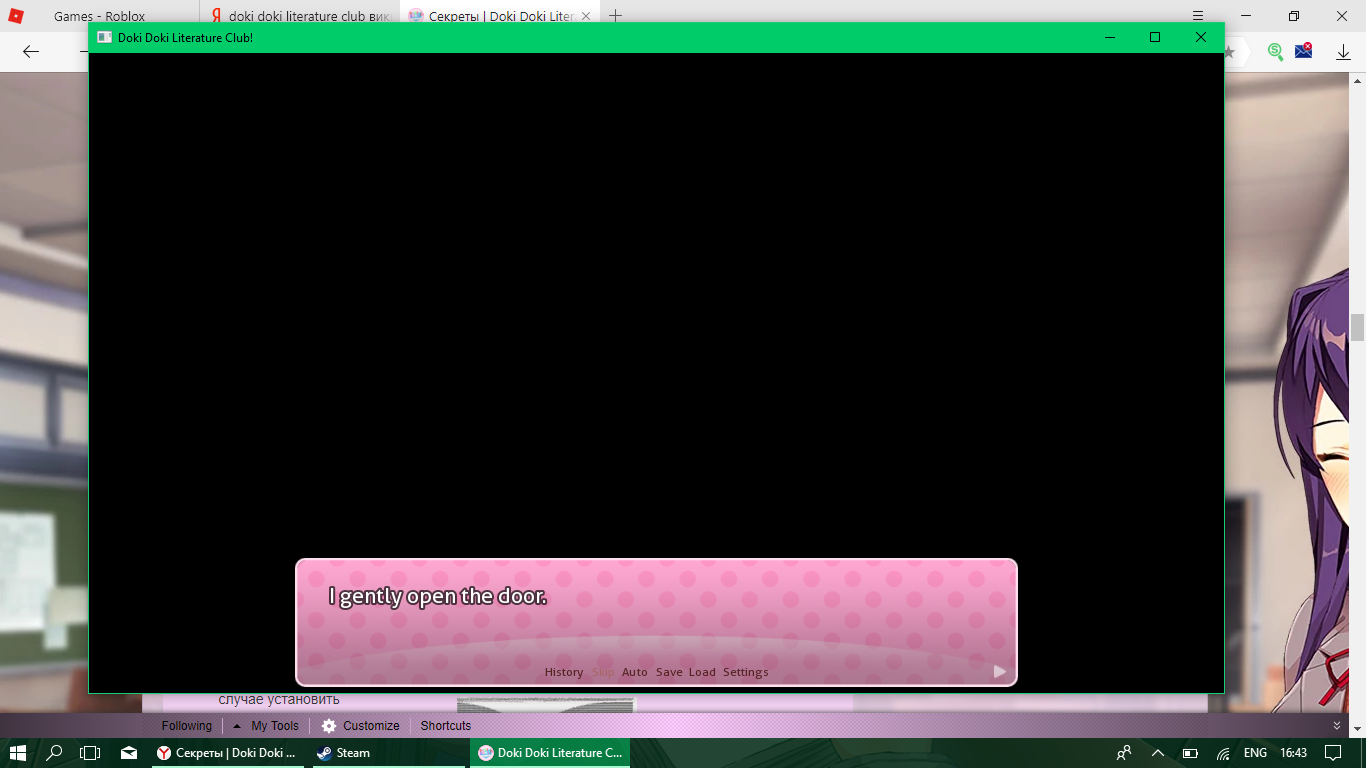Viewport: 1366px width, 768px height.
Task: Open the Following menu in bottom bar
Action: (187, 726)
